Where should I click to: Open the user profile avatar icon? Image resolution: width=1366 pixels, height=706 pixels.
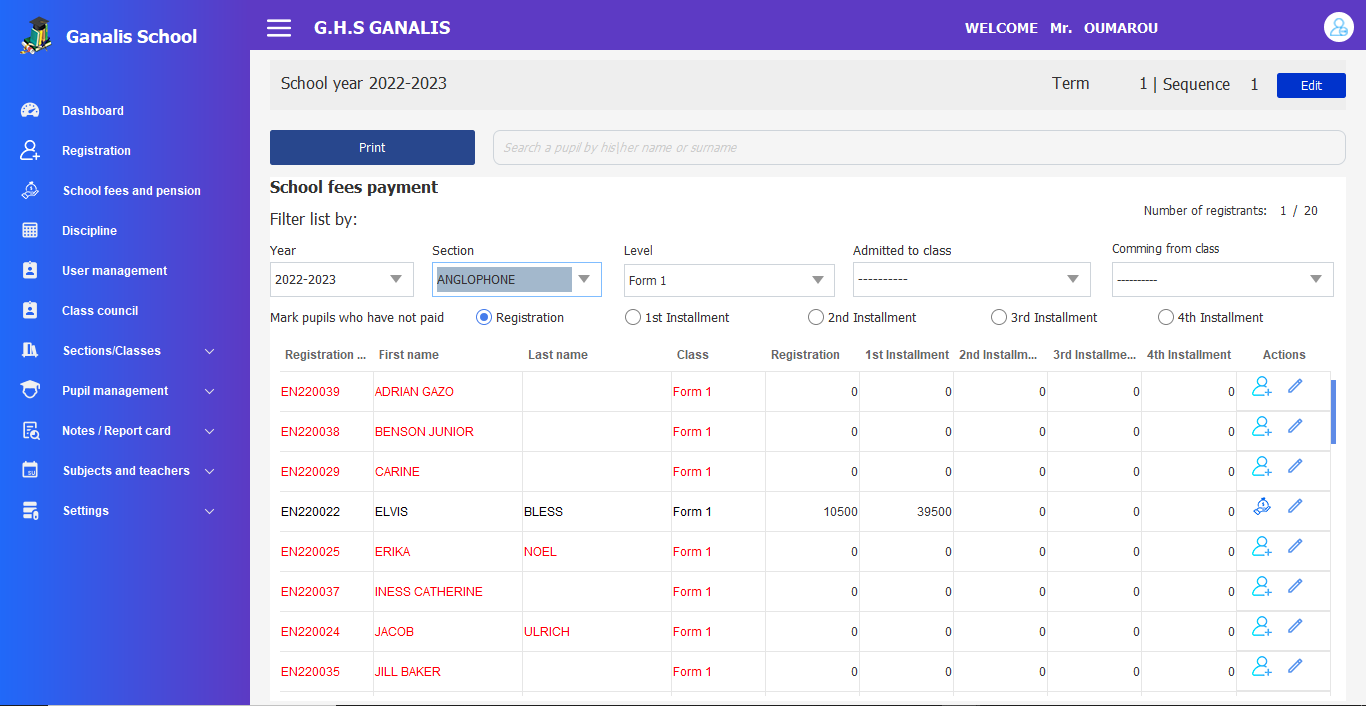1338,27
